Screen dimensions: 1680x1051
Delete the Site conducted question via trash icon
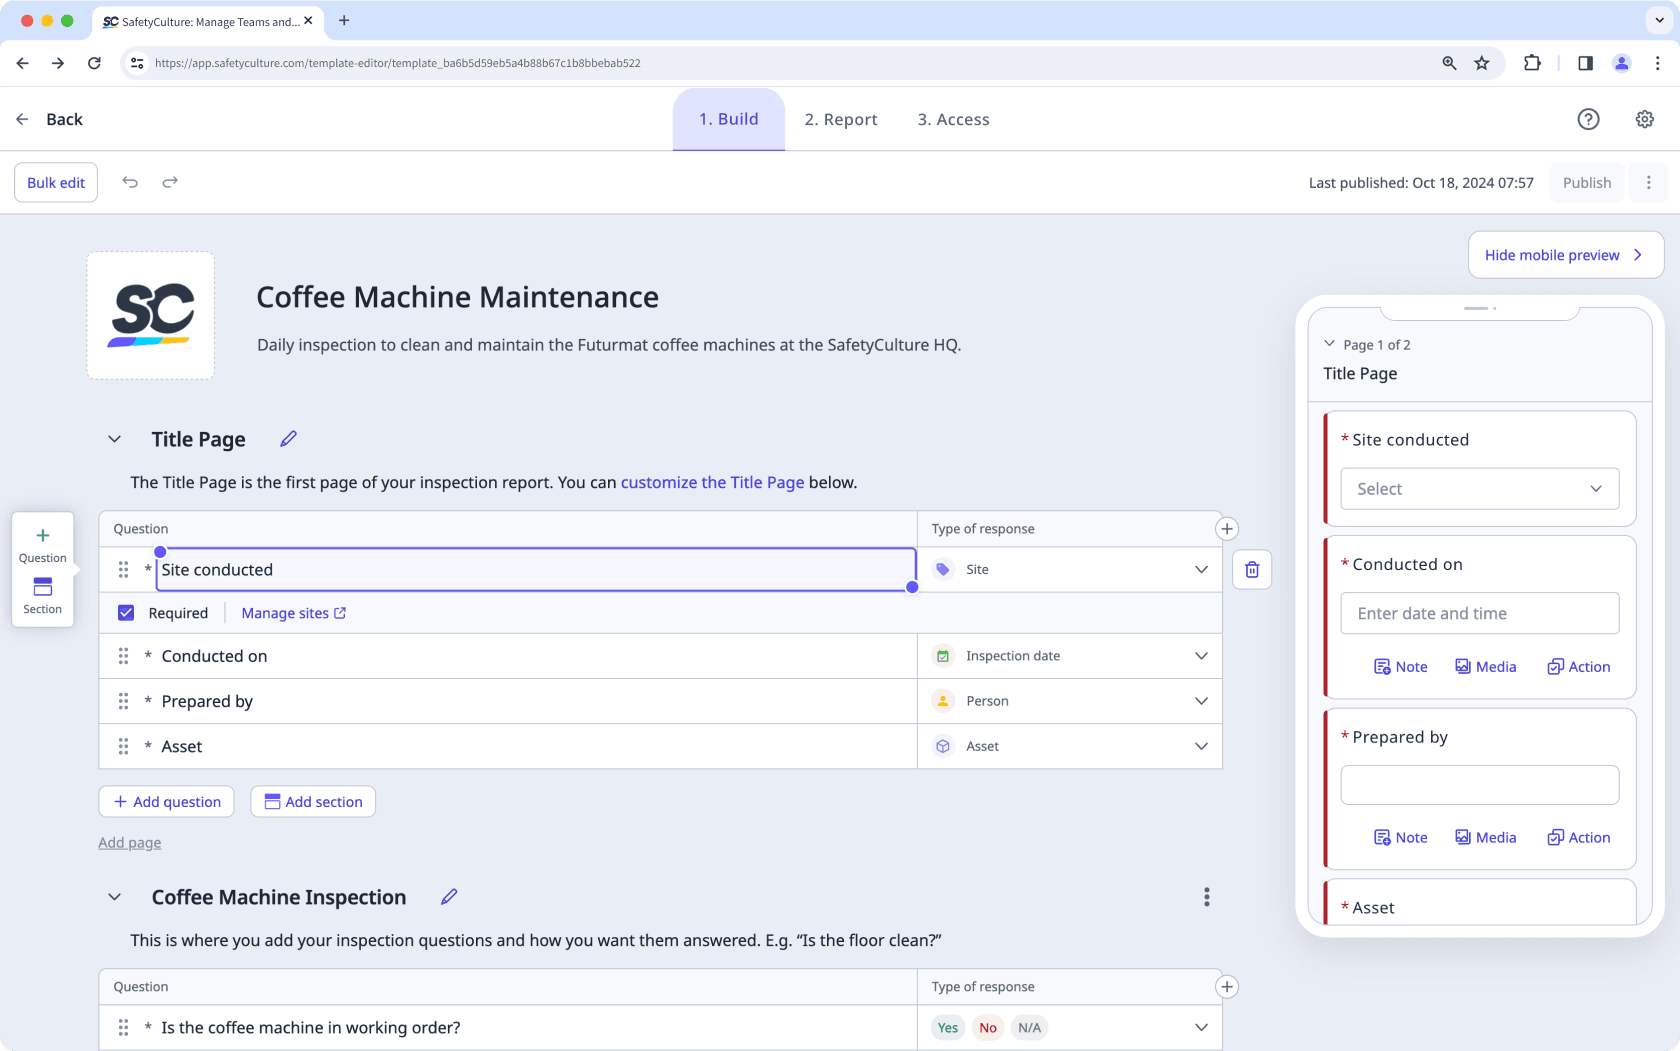coord(1251,569)
